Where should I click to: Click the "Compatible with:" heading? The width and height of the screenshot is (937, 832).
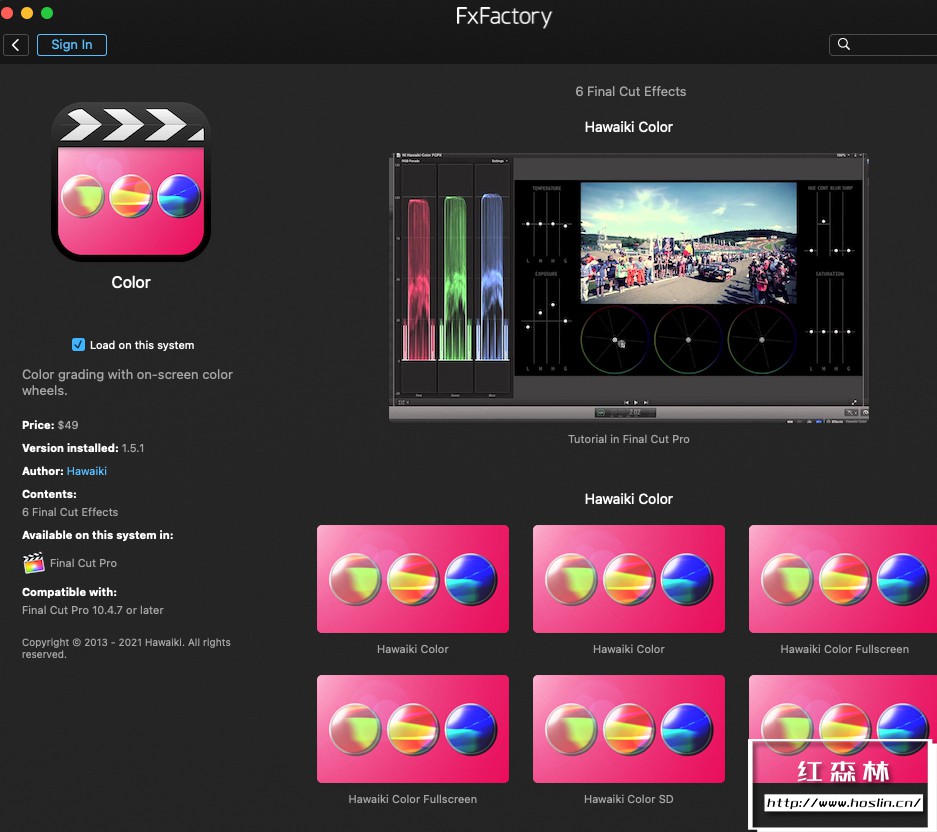[x=69, y=592]
